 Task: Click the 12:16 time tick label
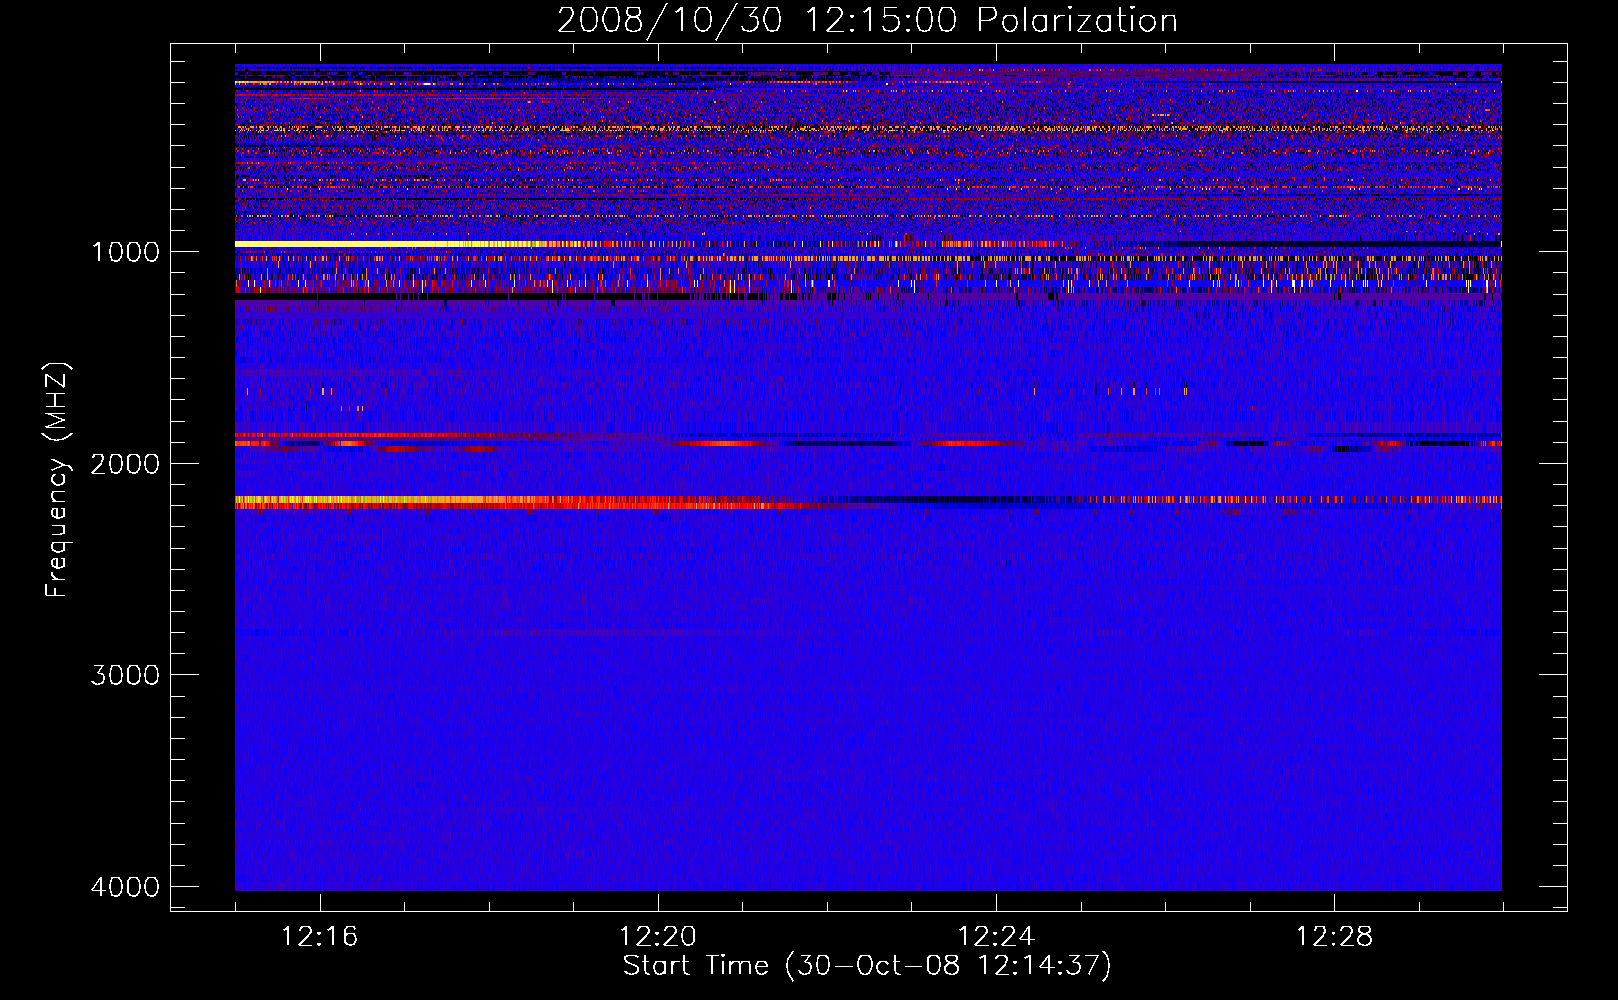point(320,937)
